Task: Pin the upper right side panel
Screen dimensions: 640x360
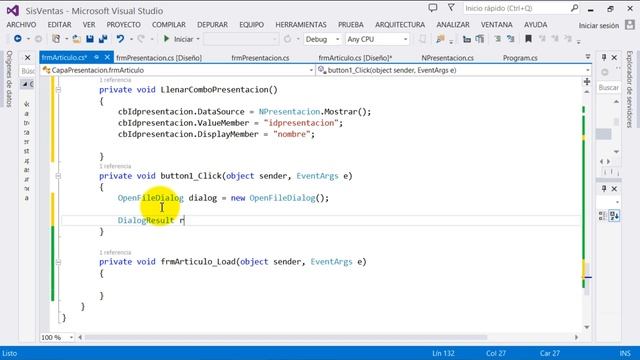Action: 604,58
